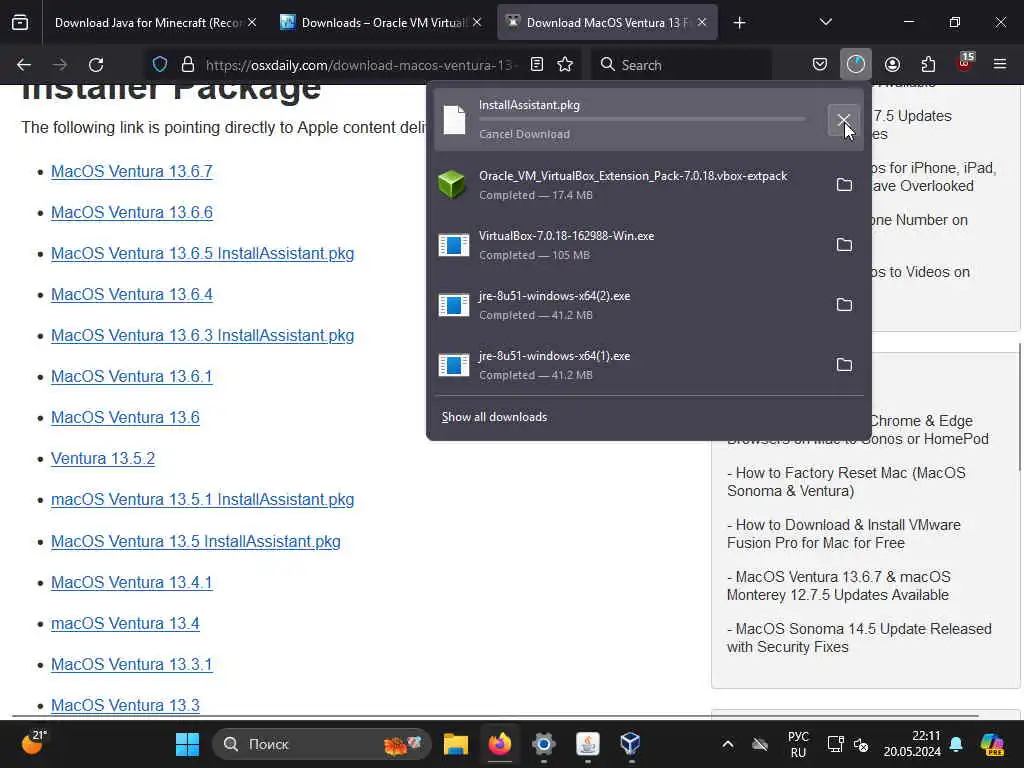Open MacOS Sonoma 14.5 Update Released article
This screenshot has width=1024, height=768.
pos(859,638)
